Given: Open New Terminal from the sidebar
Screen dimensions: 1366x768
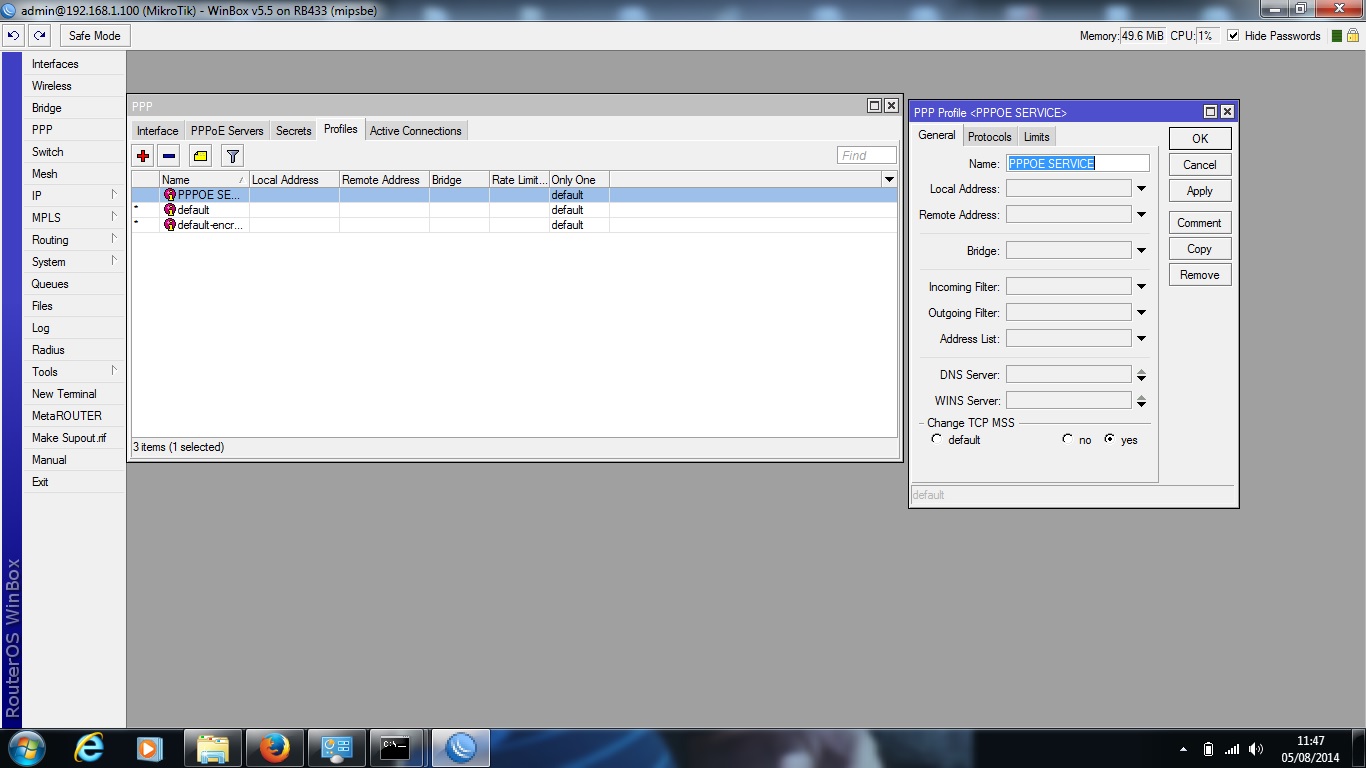Looking at the screenshot, I should 64,394.
